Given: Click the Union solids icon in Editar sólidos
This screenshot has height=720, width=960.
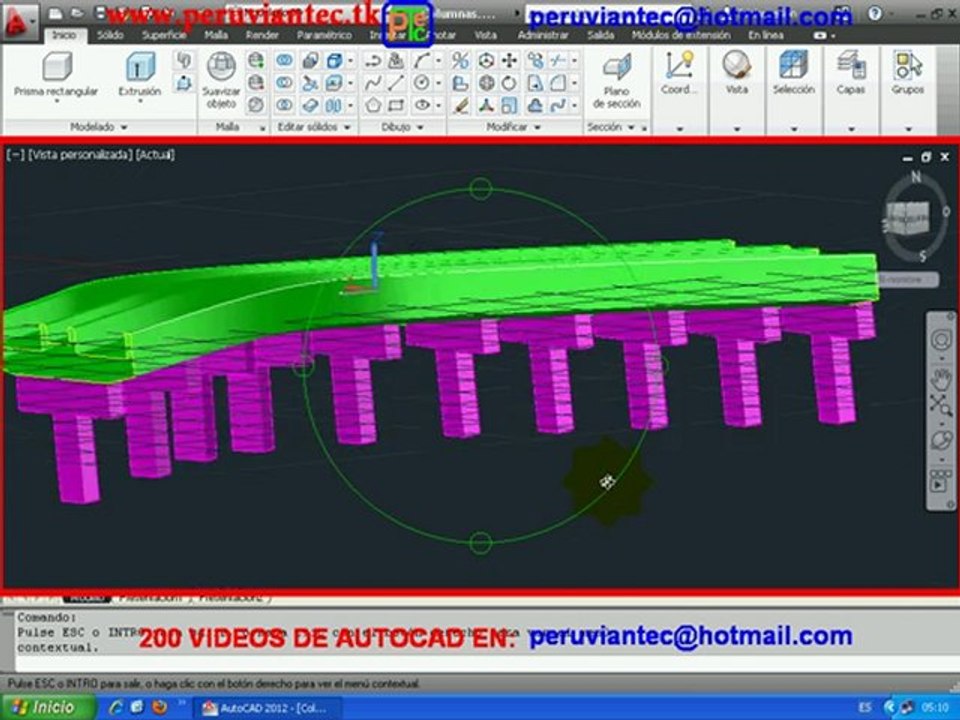Looking at the screenshot, I should 284,60.
